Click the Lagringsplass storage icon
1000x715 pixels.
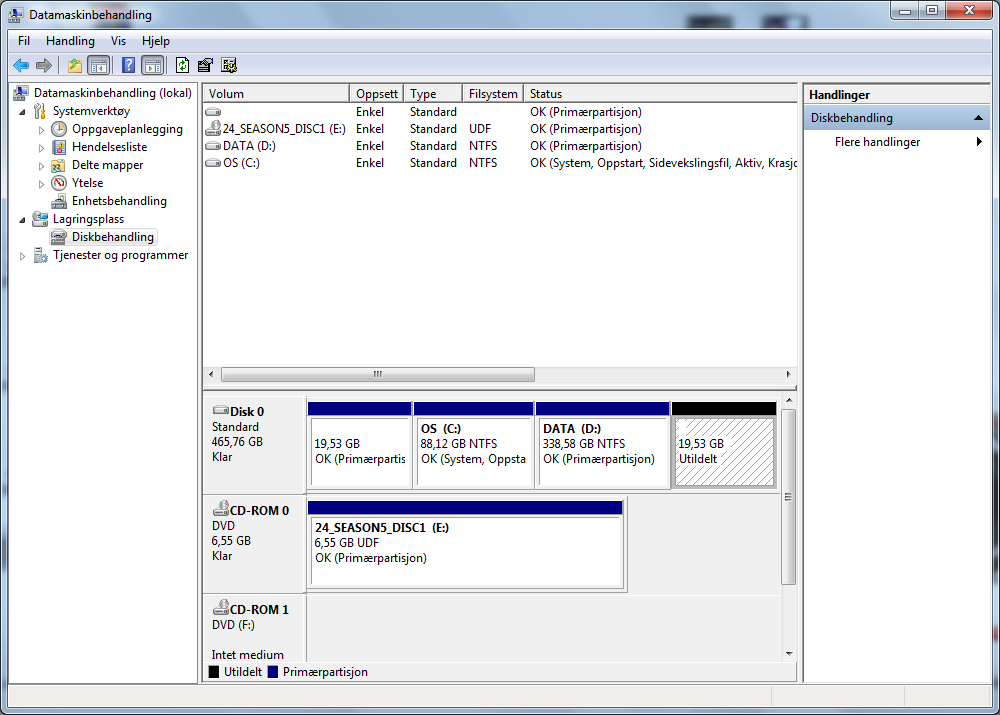(x=40, y=219)
